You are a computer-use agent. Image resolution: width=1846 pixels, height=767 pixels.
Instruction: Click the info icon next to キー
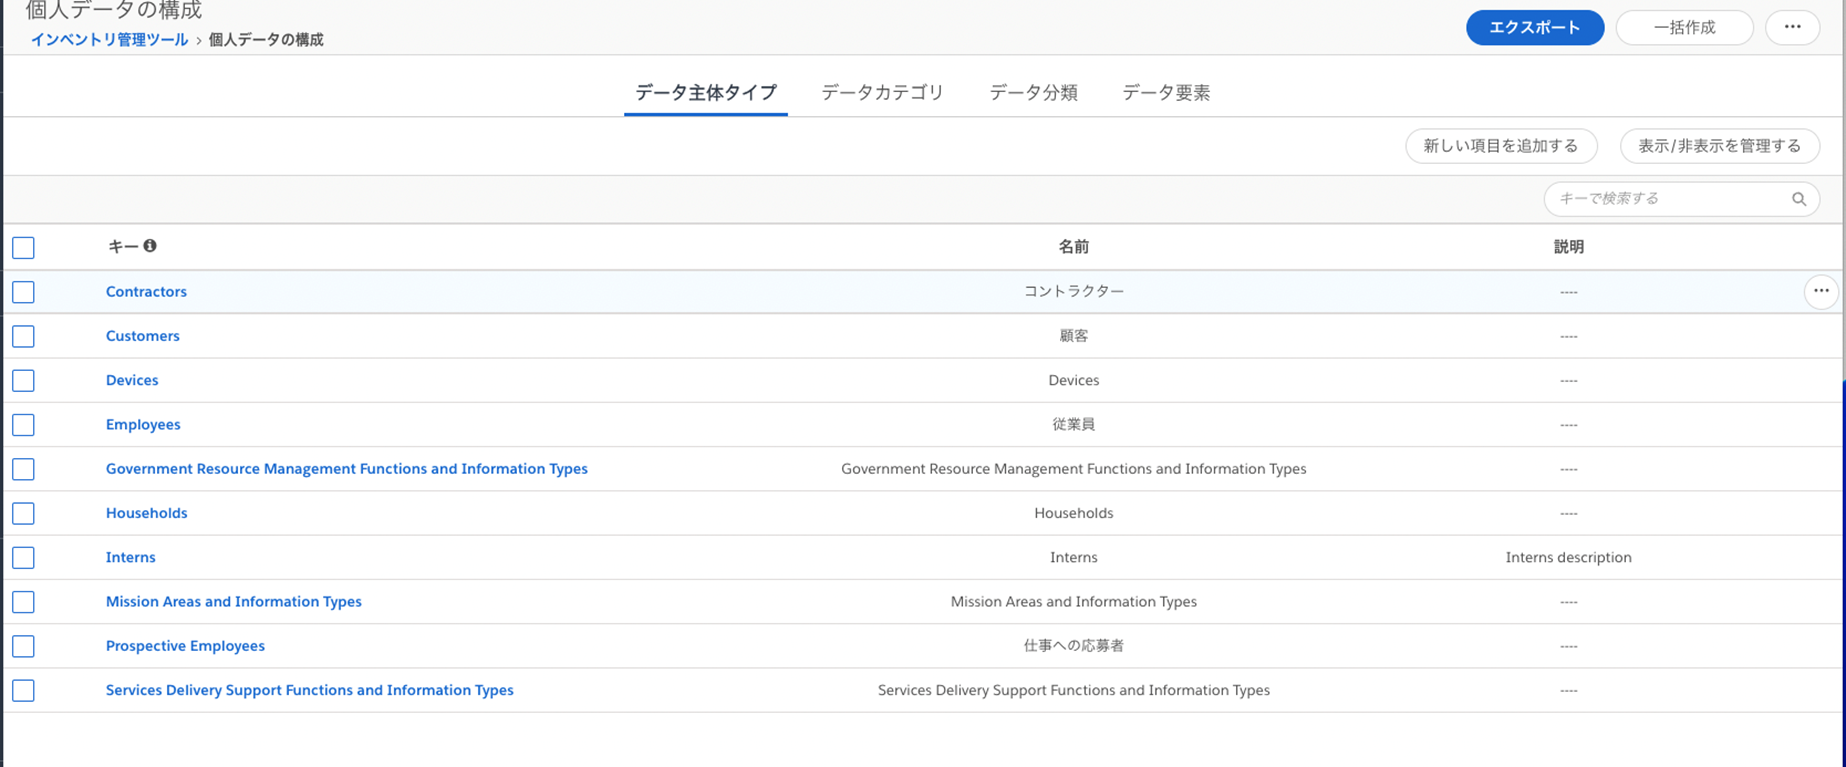tap(150, 246)
